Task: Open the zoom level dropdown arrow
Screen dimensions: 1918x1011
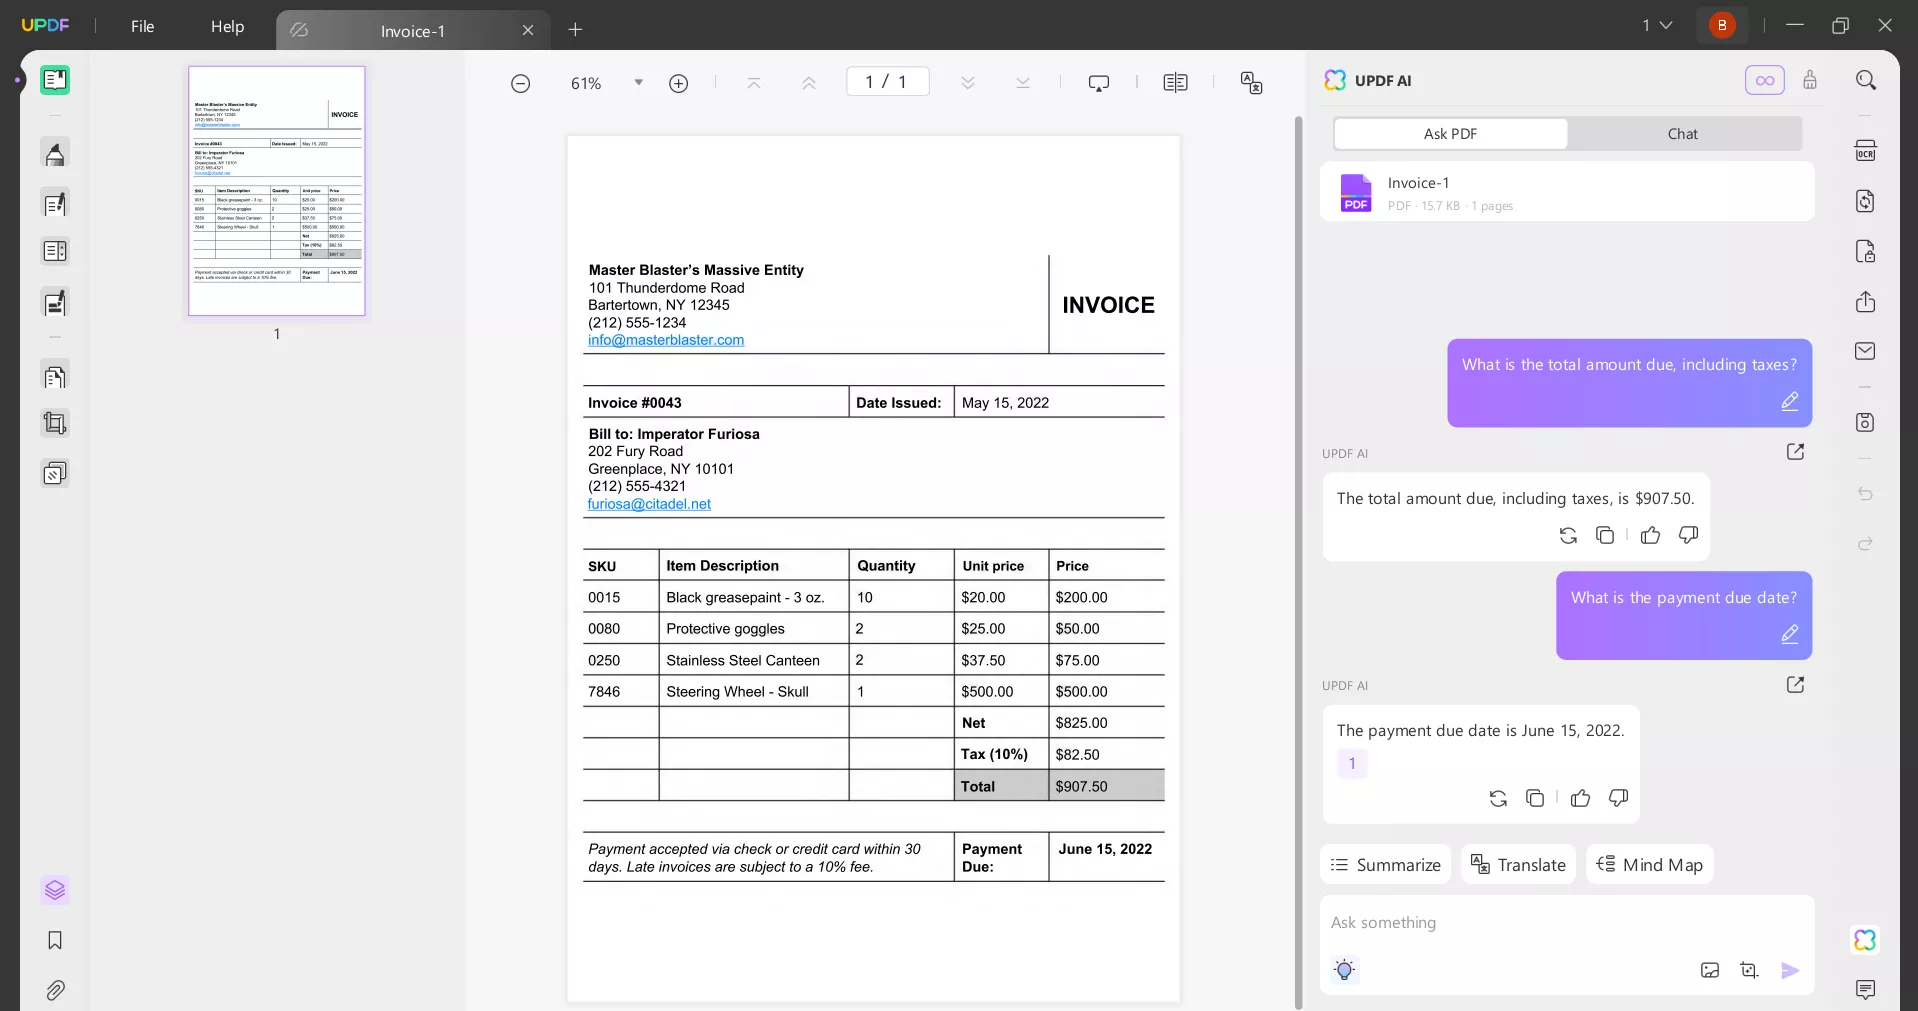Action: (x=638, y=83)
